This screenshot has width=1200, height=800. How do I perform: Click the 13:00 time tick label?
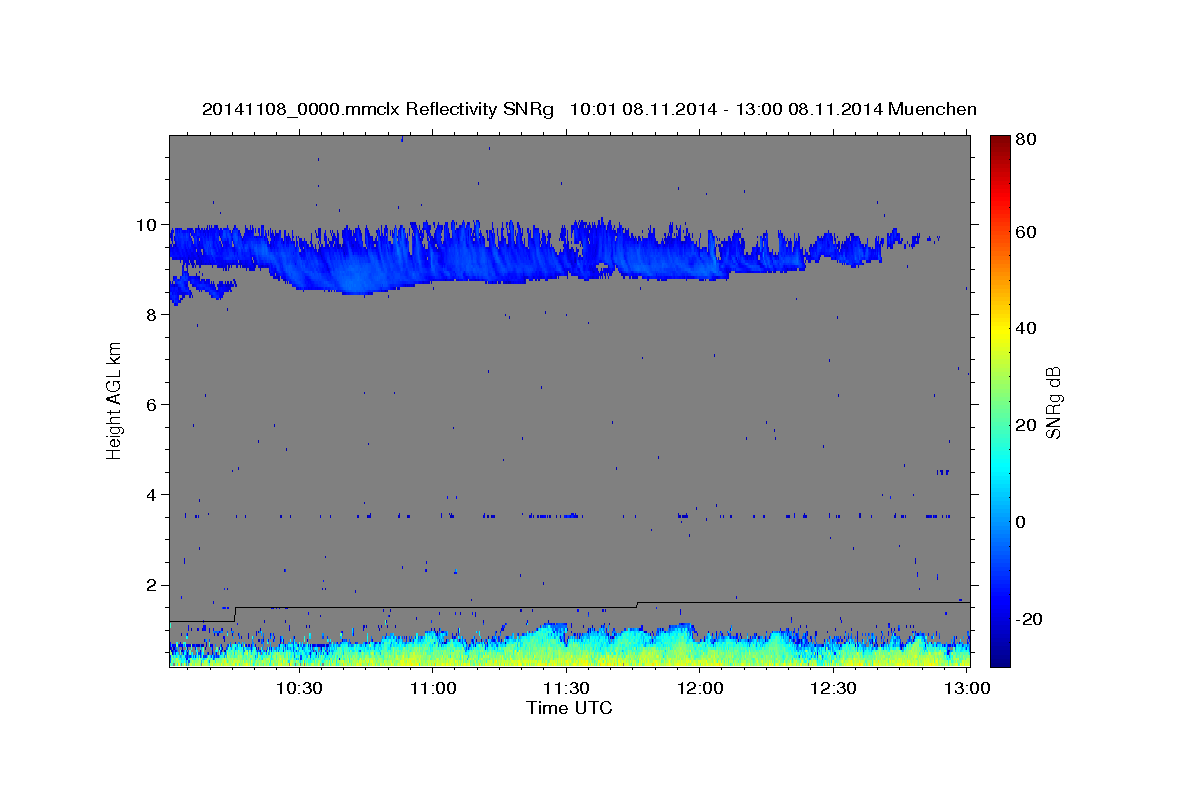point(968,689)
